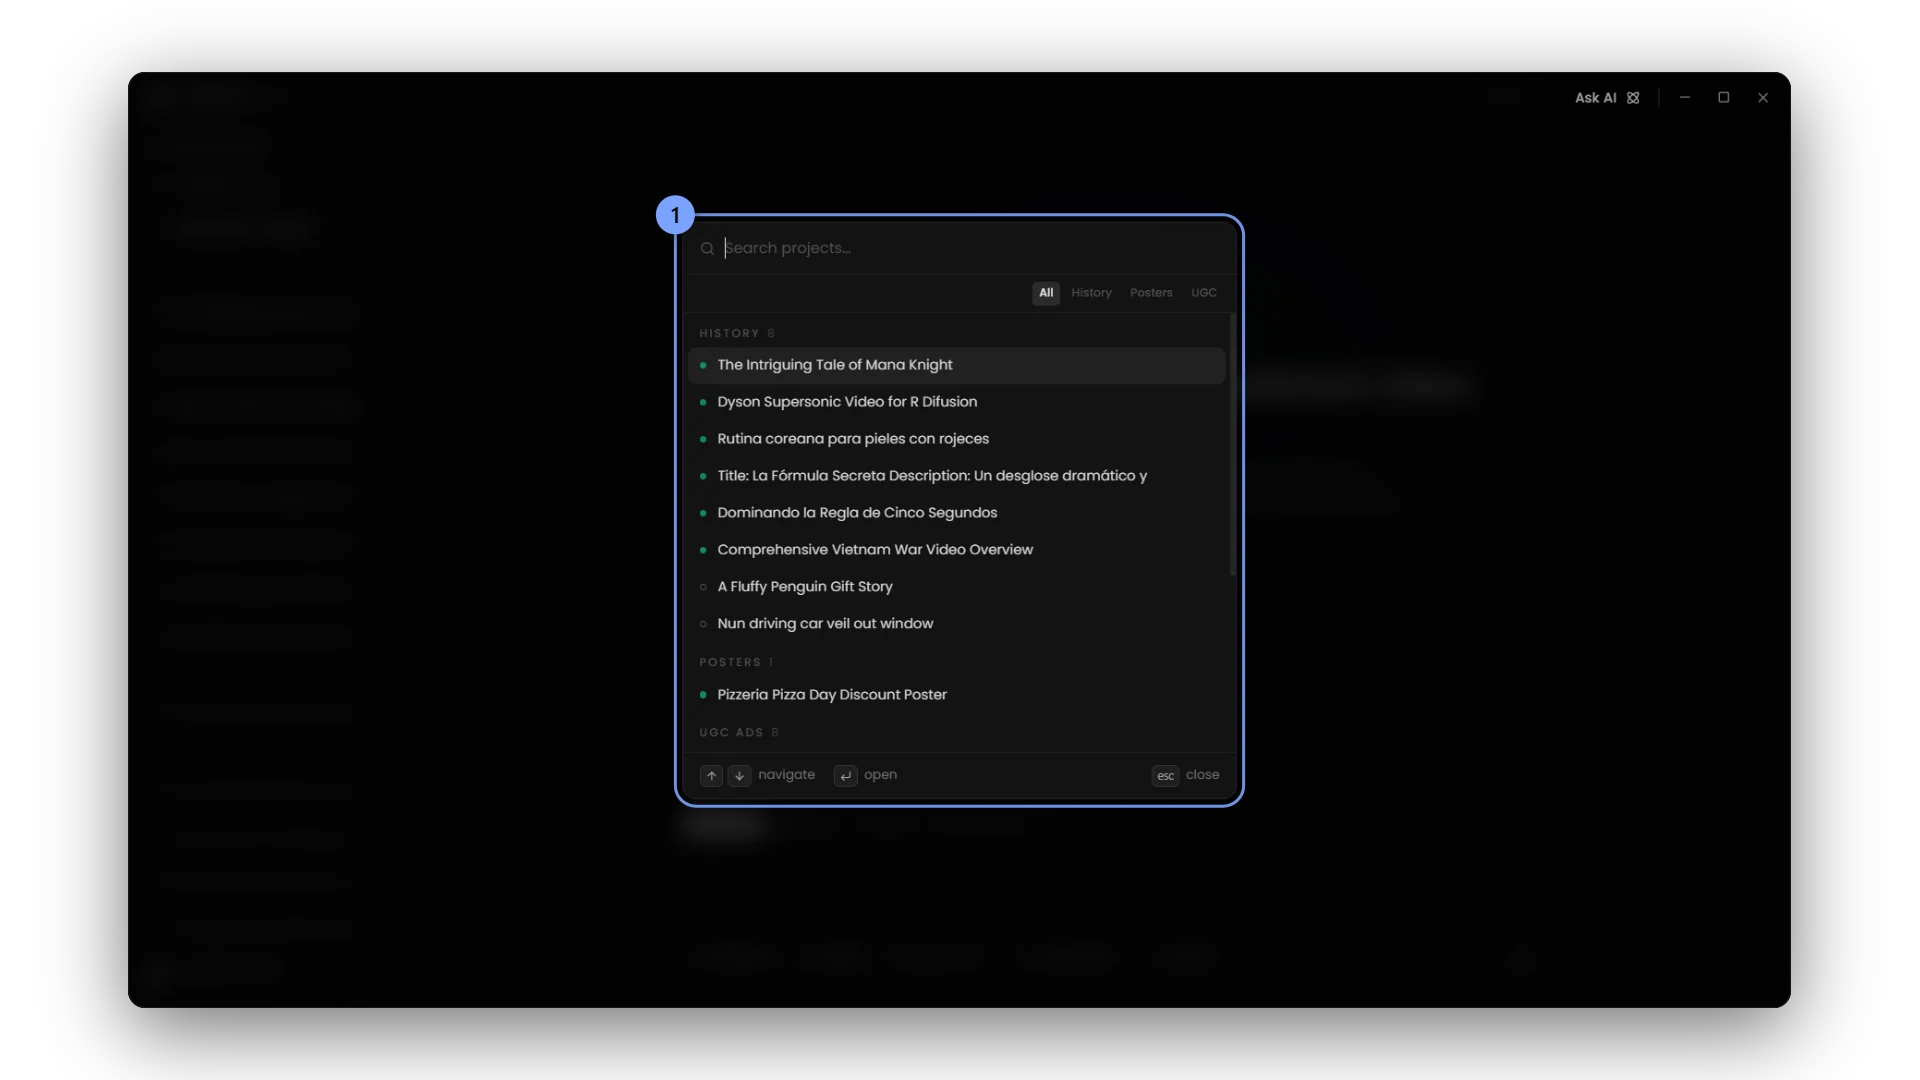The height and width of the screenshot is (1080, 1920).
Task: Open The Intriguing Tale of Mana Knight
Action: [956, 365]
